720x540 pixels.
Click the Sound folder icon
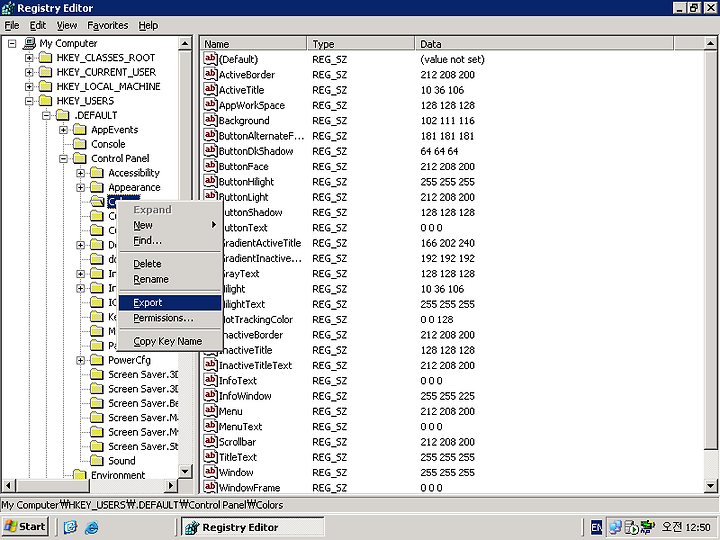97,461
